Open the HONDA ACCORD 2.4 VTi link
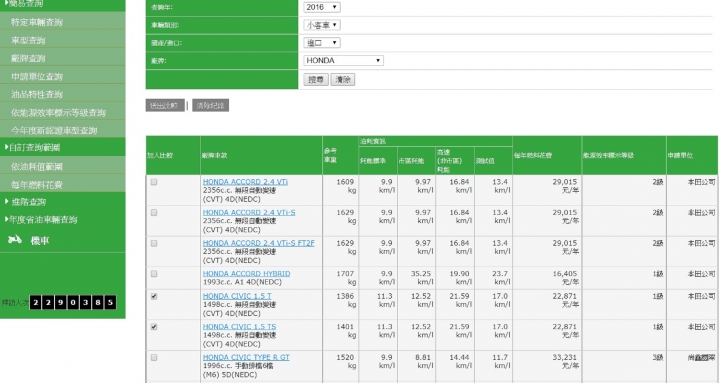Image resolution: width=720 pixels, height=383 pixels. pyautogui.click(x=245, y=182)
